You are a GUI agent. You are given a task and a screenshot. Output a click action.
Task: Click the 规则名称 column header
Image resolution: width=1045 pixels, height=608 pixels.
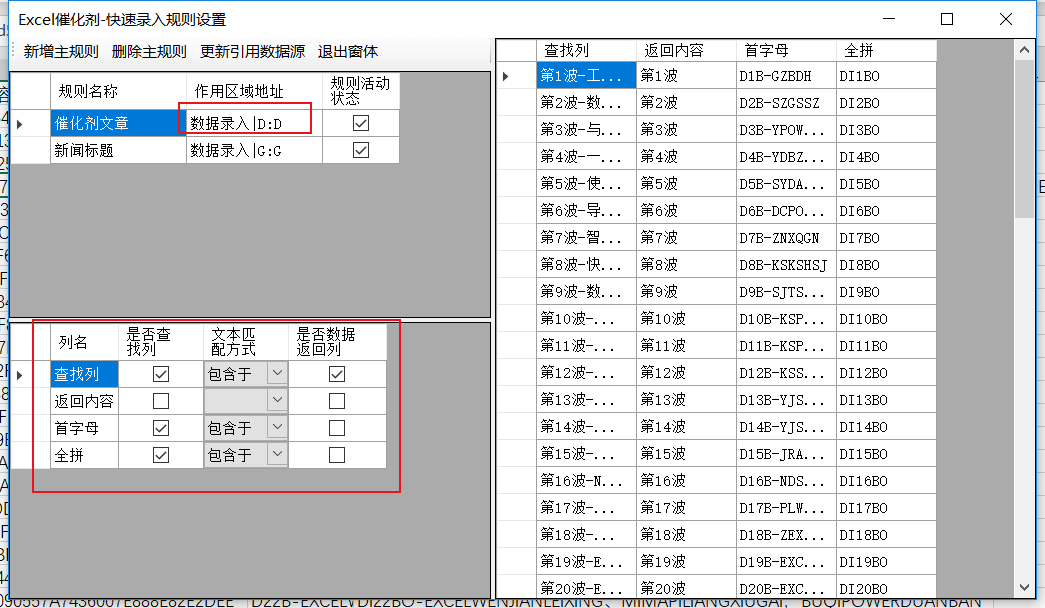tap(118, 91)
